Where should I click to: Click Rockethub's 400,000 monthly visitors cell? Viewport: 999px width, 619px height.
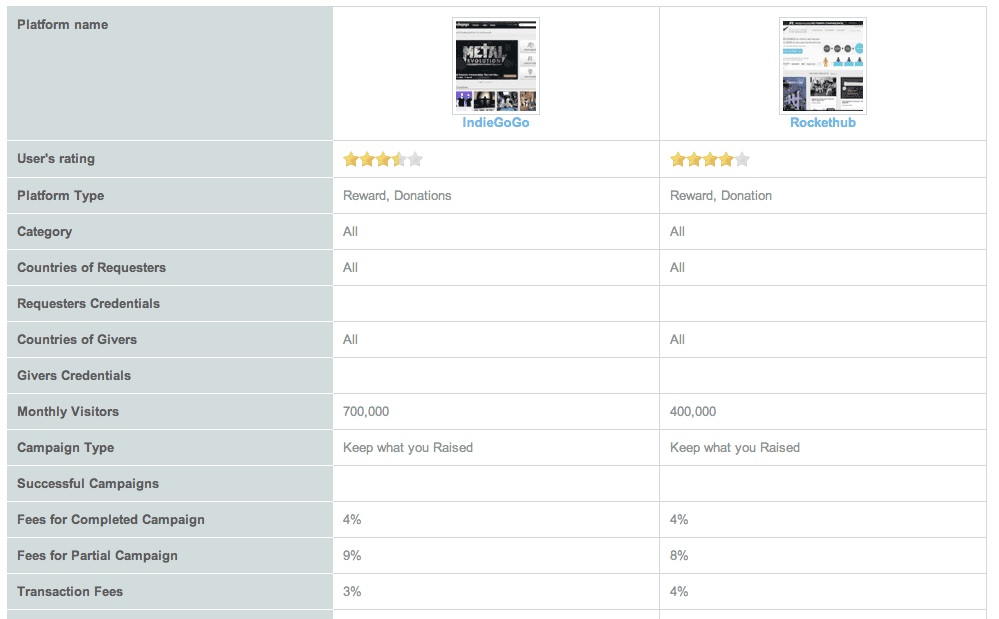[693, 412]
